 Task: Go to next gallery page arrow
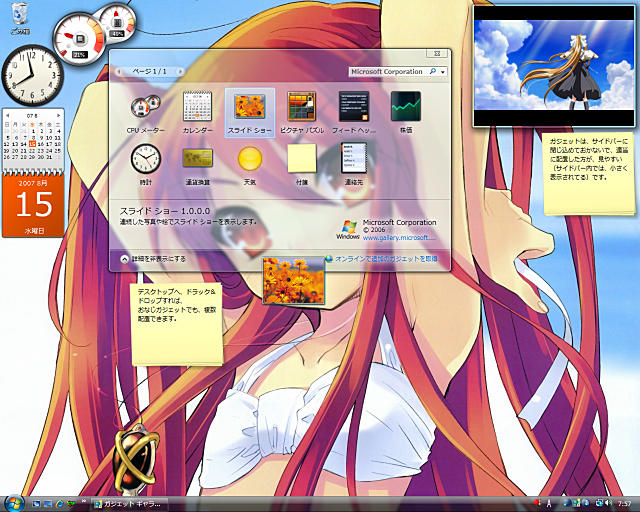(179, 71)
